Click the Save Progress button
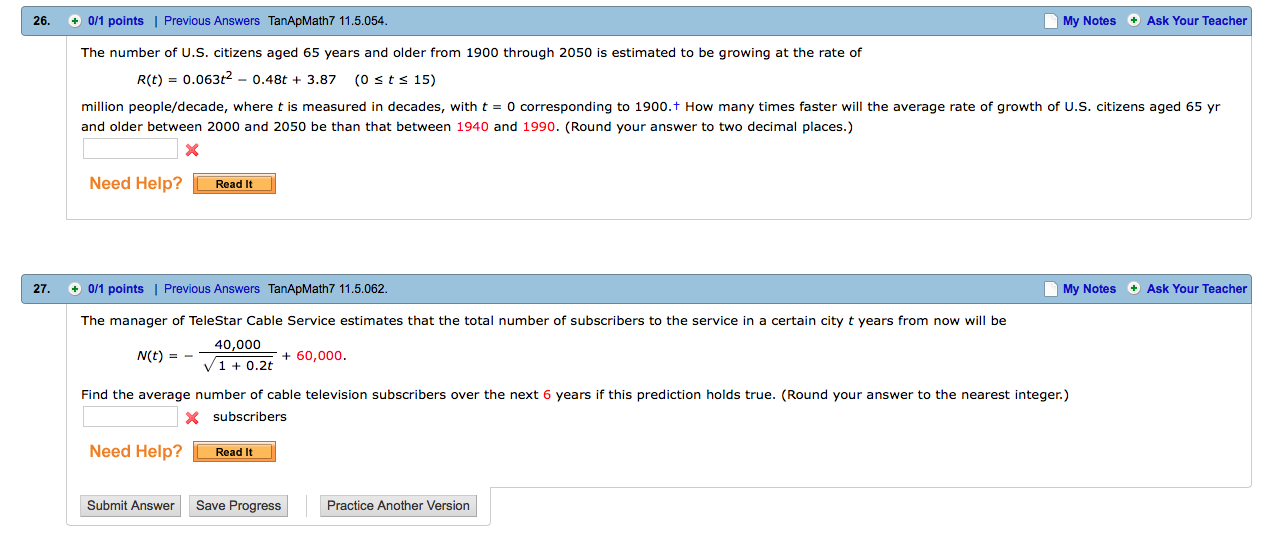The width and height of the screenshot is (1261, 538). point(239,506)
